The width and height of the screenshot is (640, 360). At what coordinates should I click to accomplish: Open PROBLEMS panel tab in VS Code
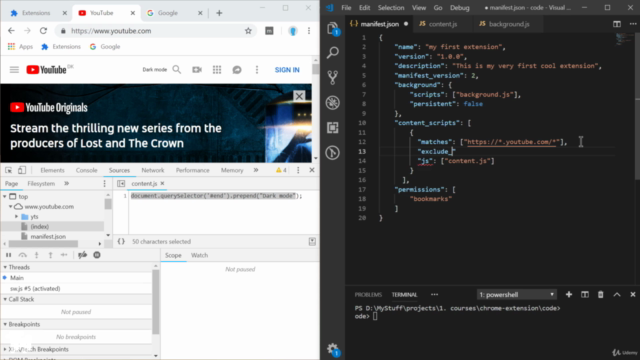368,295
